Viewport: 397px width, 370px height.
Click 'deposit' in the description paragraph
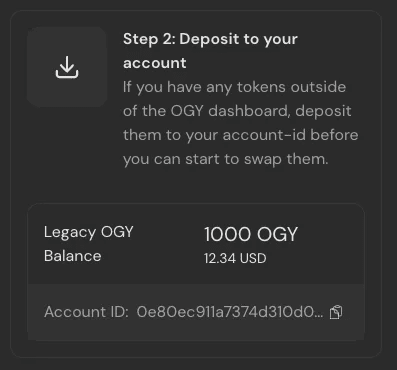[323, 111]
